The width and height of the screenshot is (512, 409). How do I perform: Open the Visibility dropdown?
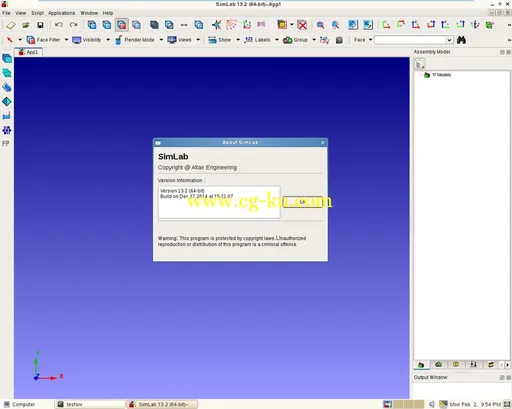pos(108,40)
